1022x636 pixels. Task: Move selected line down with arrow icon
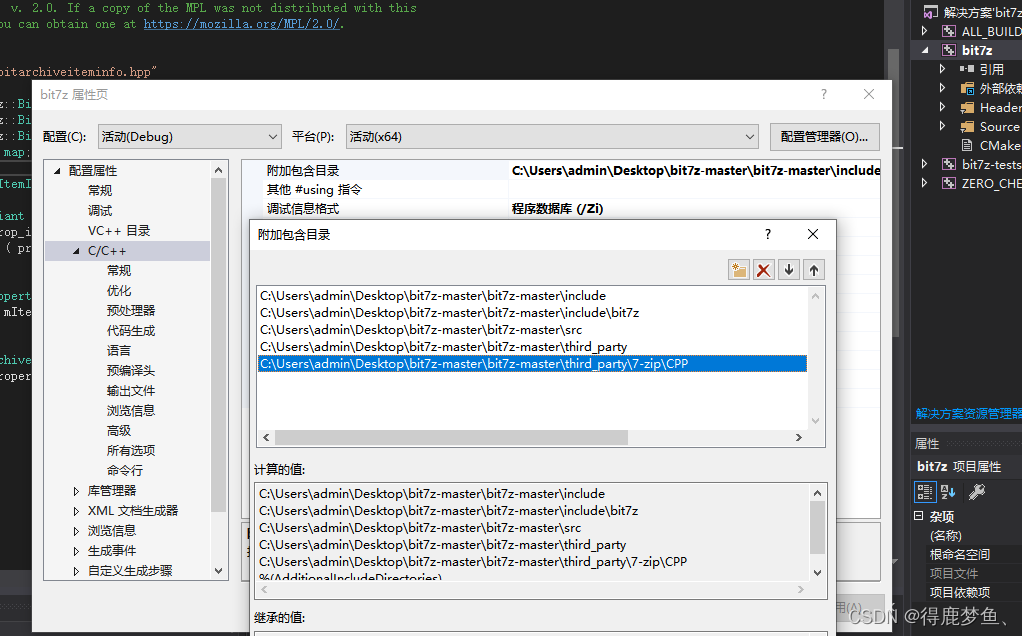pyautogui.click(x=789, y=270)
